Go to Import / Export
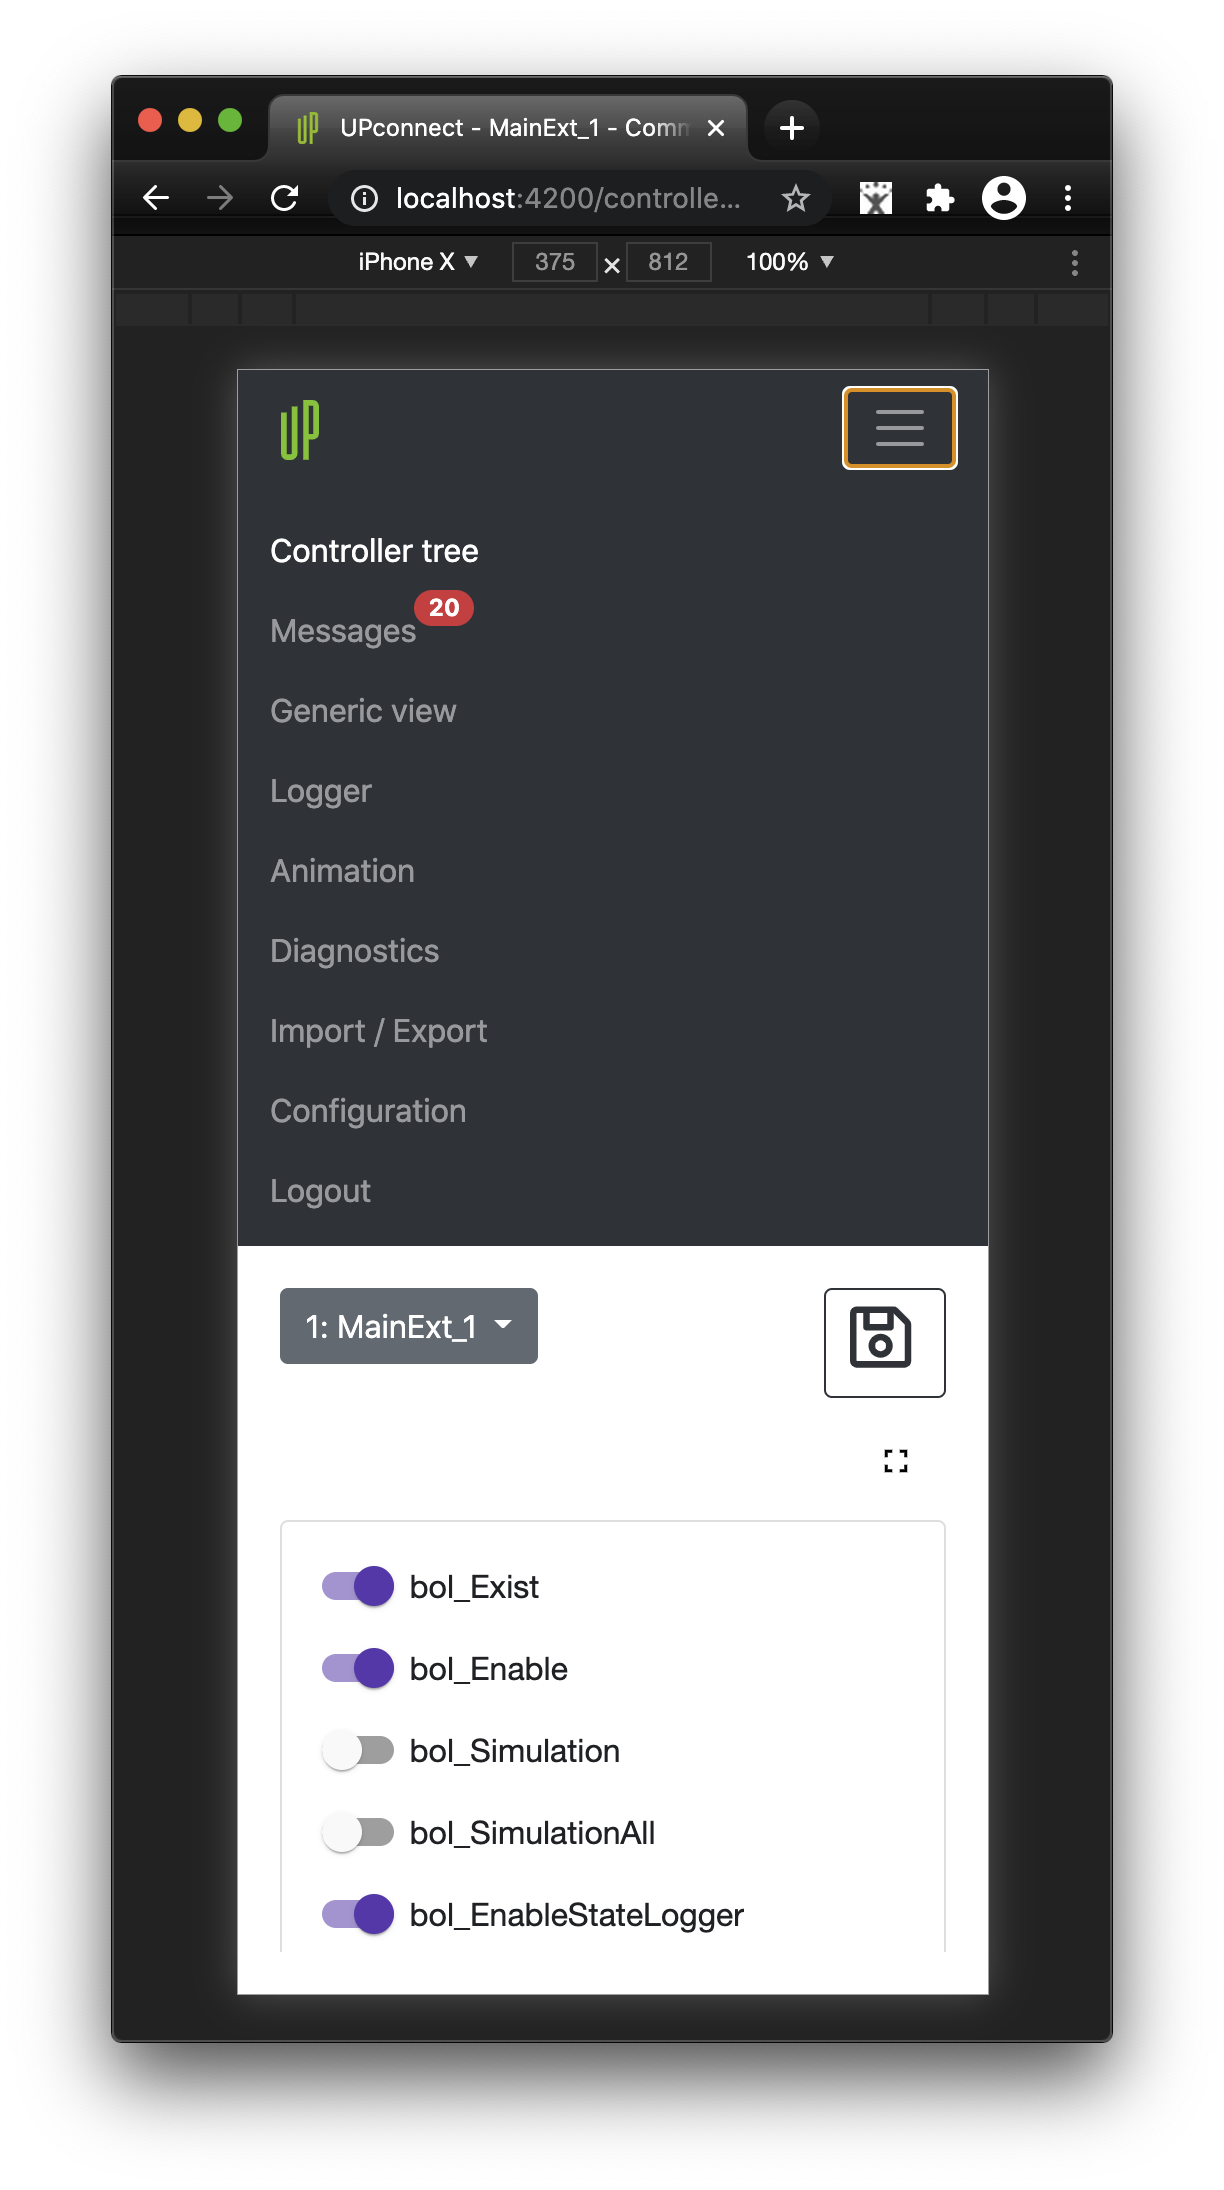Screen dimensions: 1224x2190 coord(378,1031)
